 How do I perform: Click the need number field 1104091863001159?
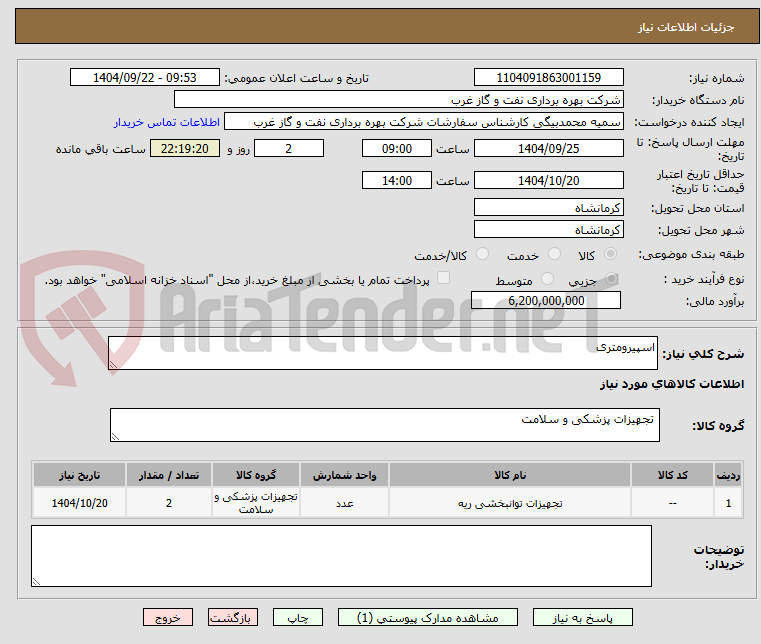pyautogui.click(x=548, y=77)
